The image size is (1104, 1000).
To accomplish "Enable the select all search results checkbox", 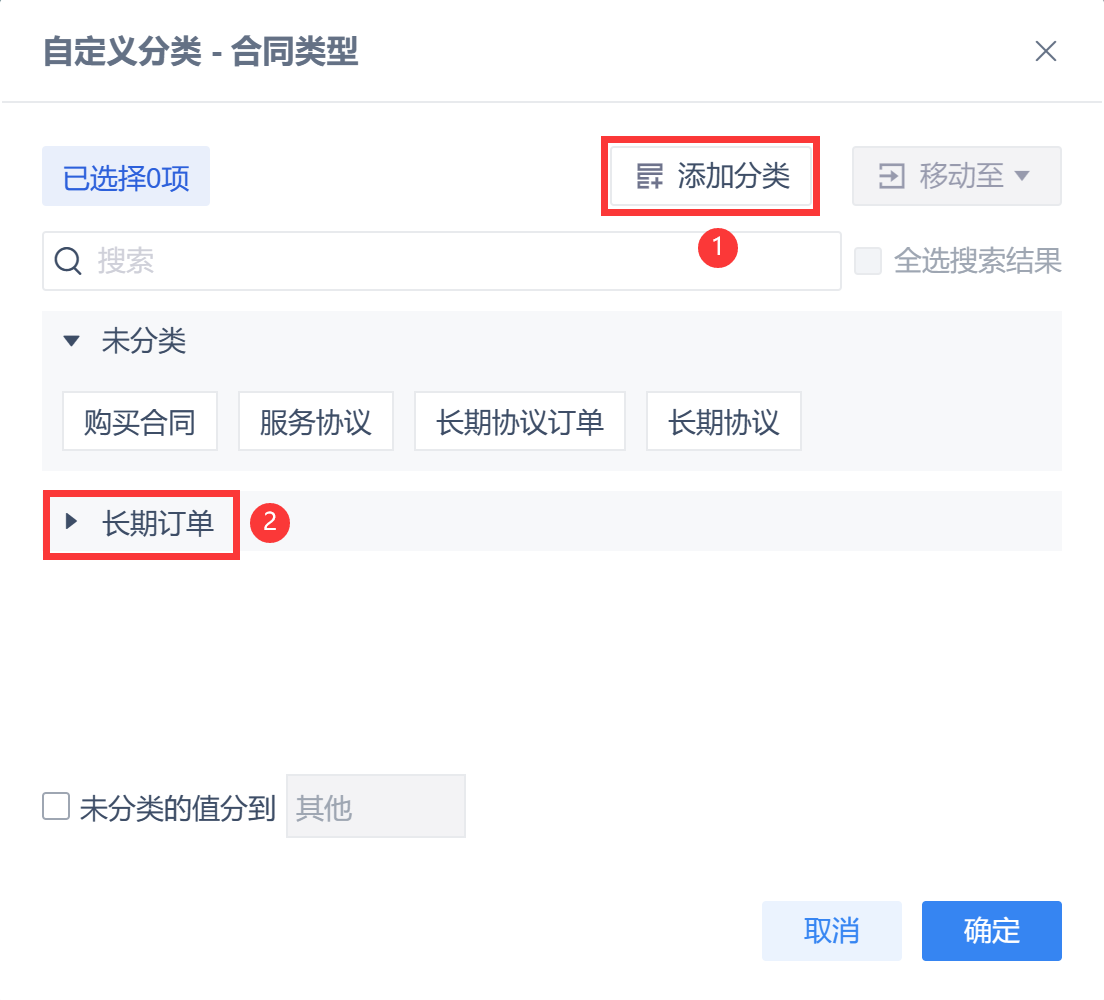I will click(x=868, y=262).
